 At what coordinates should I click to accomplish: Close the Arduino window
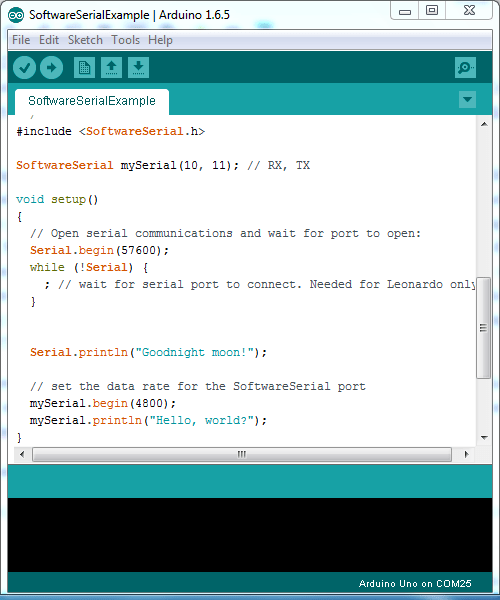click(469, 10)
